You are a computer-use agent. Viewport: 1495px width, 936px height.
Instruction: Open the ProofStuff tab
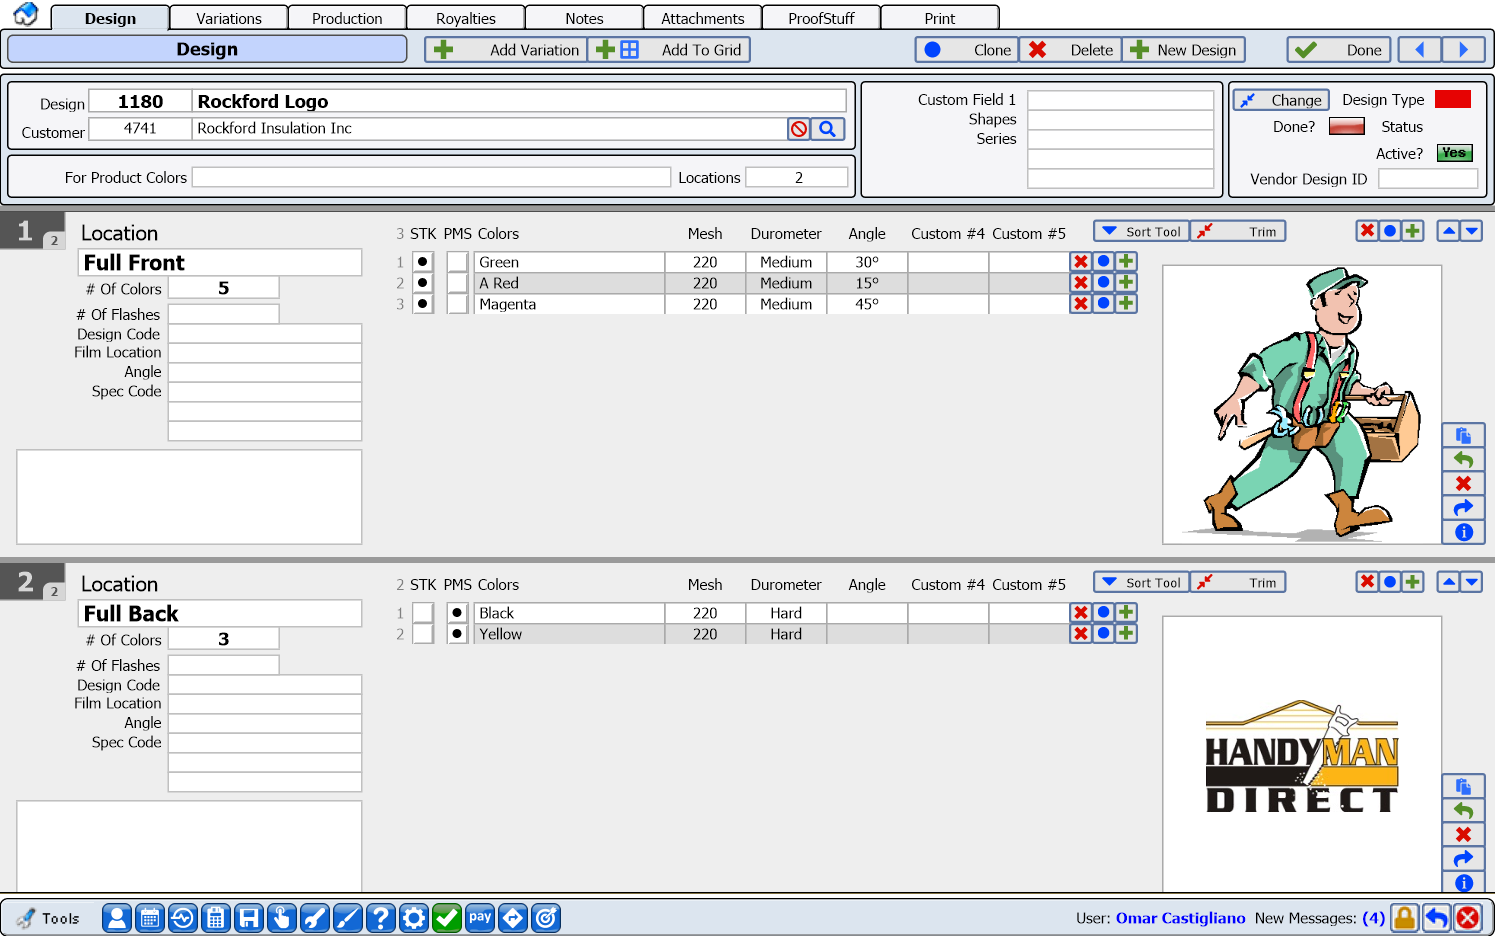pos(820,17)
